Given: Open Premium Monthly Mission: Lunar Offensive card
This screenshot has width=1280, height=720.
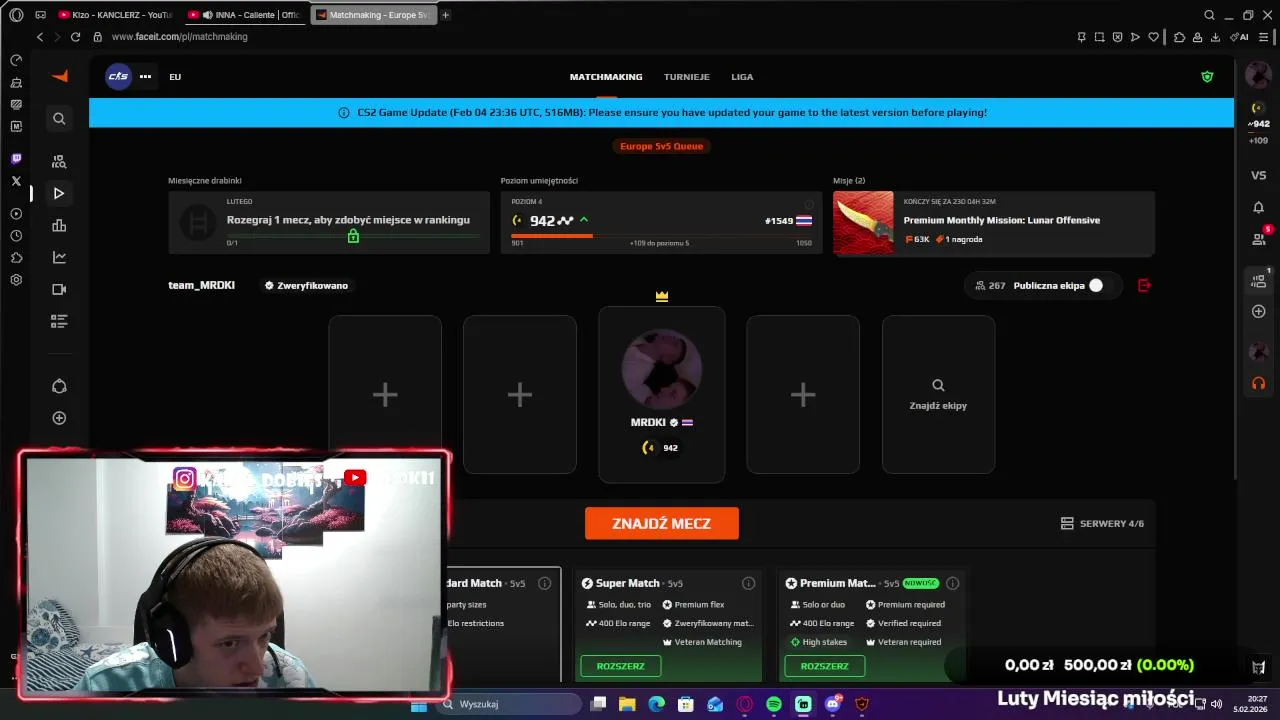Looking at the screenshot, I should coord(994,223).
